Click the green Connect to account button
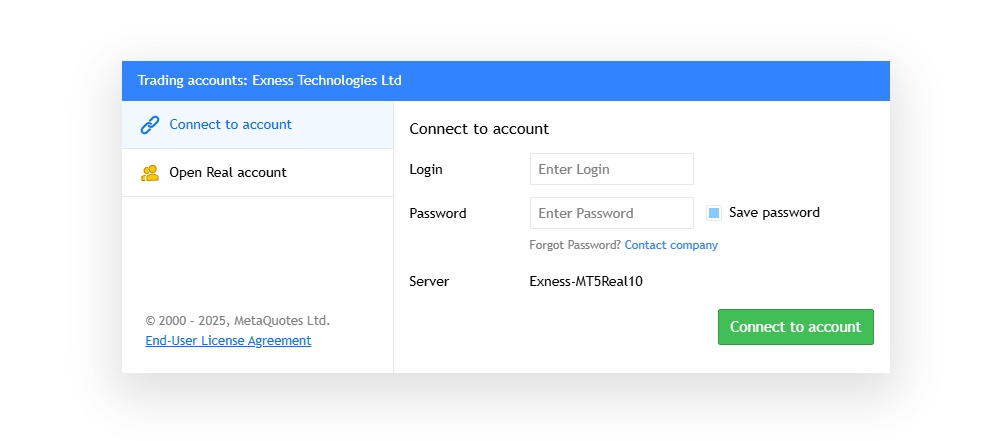The width and height of the screenshot is (988, 441). (796, 327)
